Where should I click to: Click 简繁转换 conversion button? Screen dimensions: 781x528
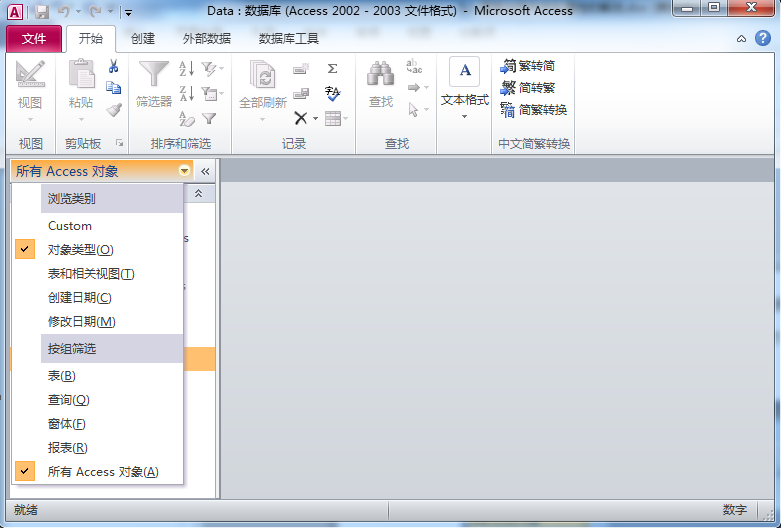(533, 110)
